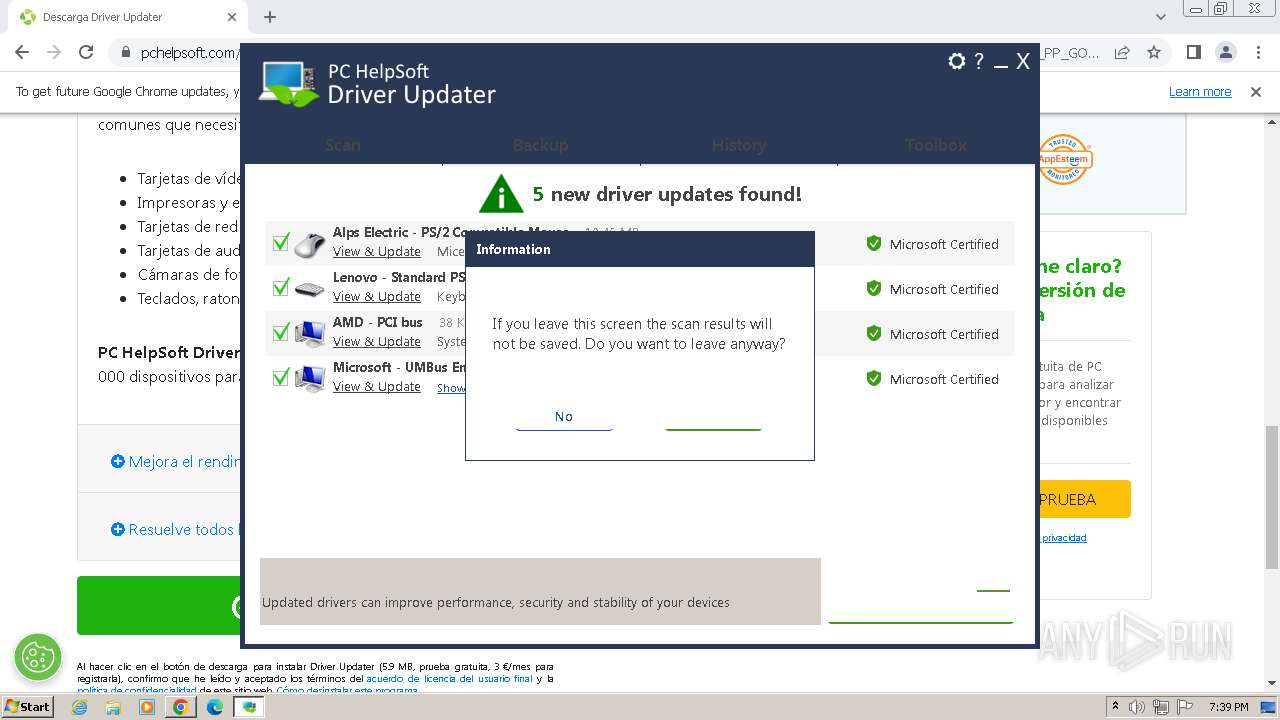
Task: Uncheck the Lenovo Standard PS driver checkbox
Action: [281, 287]
